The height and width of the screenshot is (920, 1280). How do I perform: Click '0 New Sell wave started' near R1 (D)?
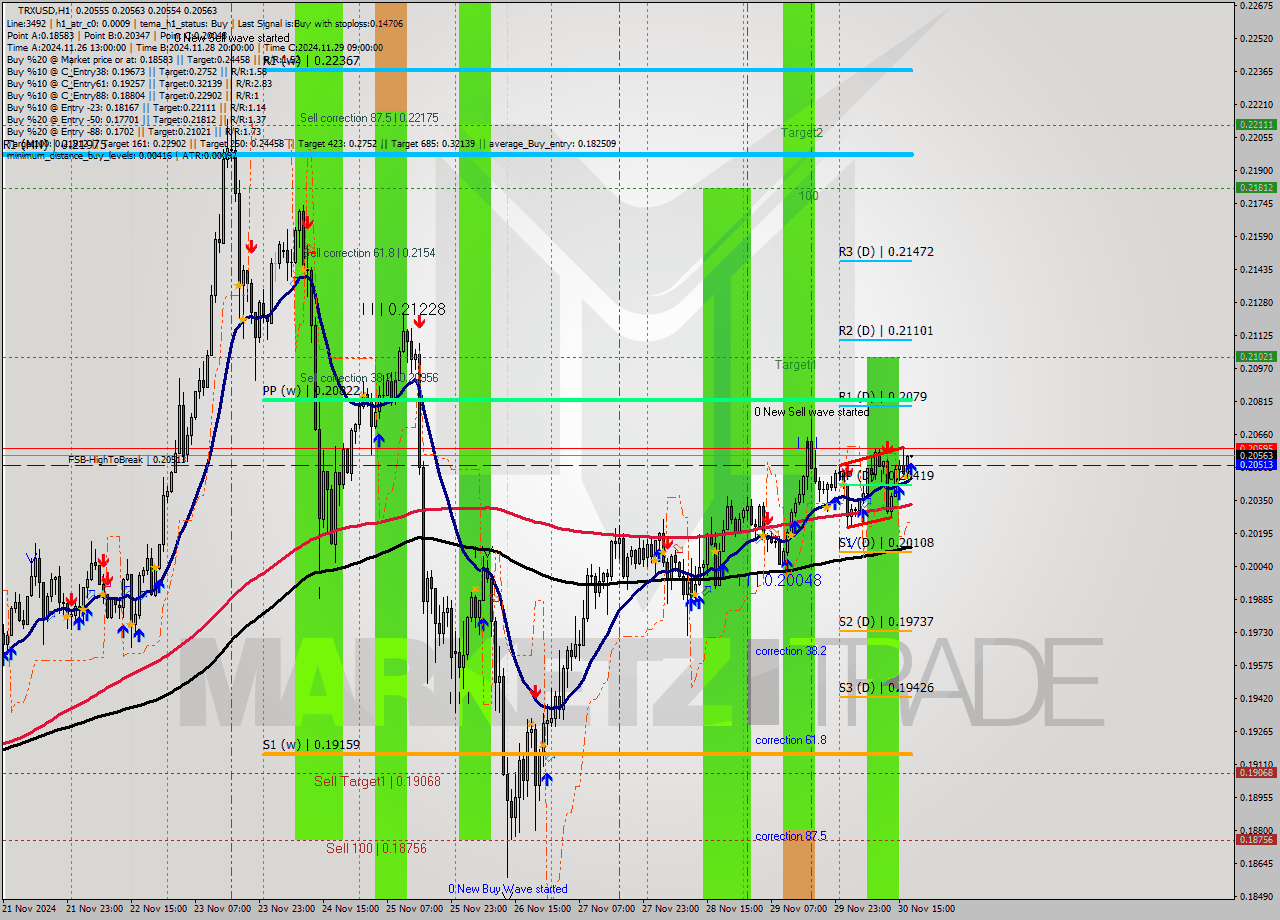pyautogui.click(x=811, y=412)
